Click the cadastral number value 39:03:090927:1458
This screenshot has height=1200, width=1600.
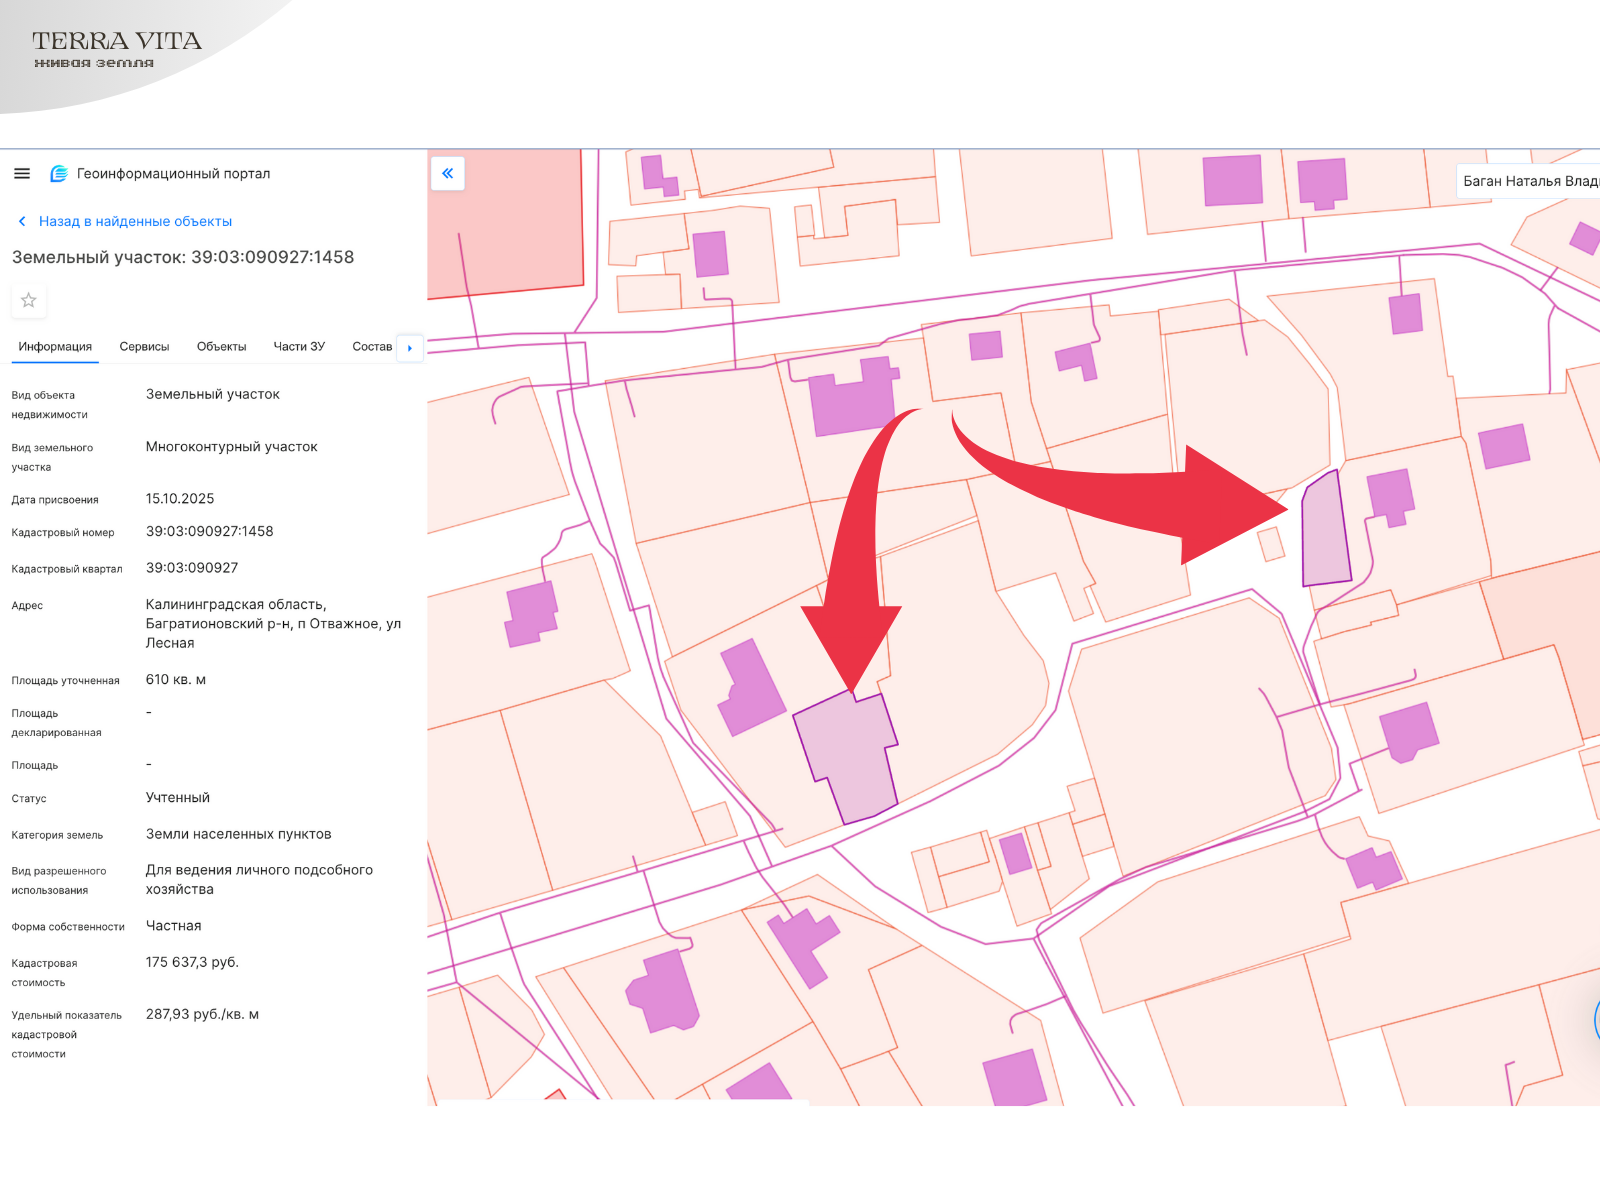(x=209, y=532)
